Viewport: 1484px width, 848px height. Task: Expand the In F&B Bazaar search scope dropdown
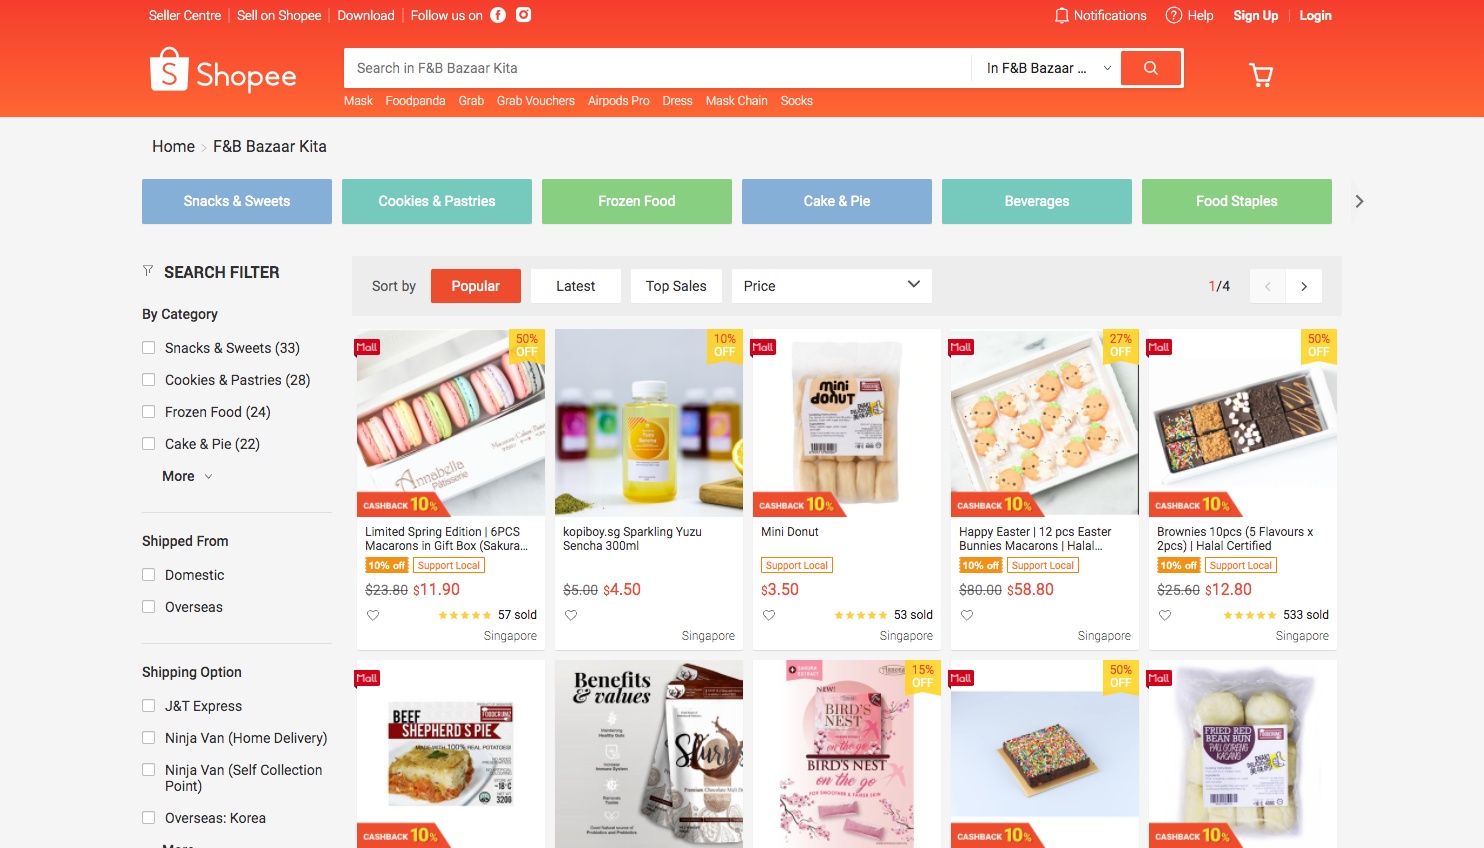point(1048,68)
